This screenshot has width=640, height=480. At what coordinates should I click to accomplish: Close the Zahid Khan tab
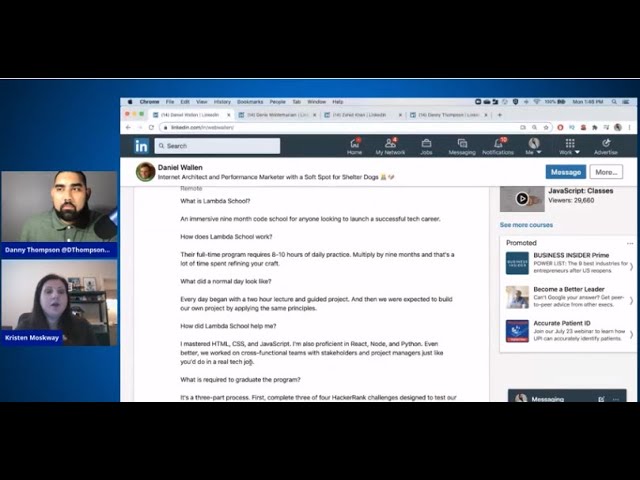point(400,115)
